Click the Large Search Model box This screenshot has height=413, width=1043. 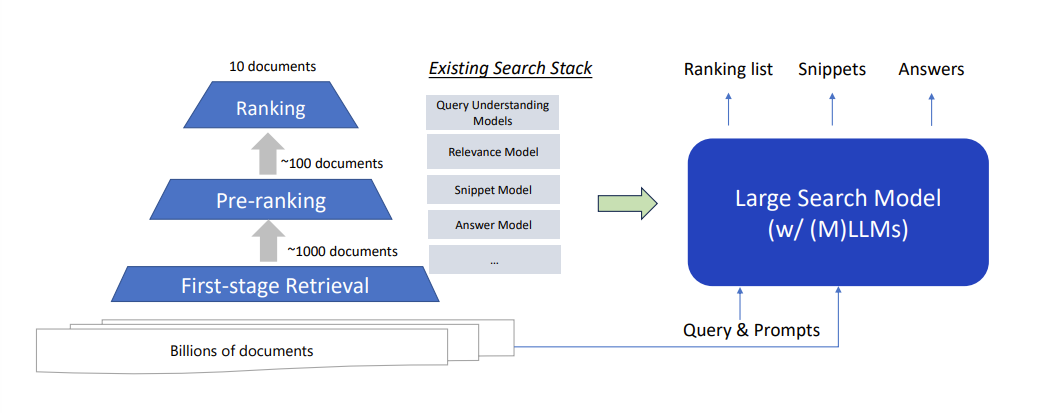[x=838, y=212]
